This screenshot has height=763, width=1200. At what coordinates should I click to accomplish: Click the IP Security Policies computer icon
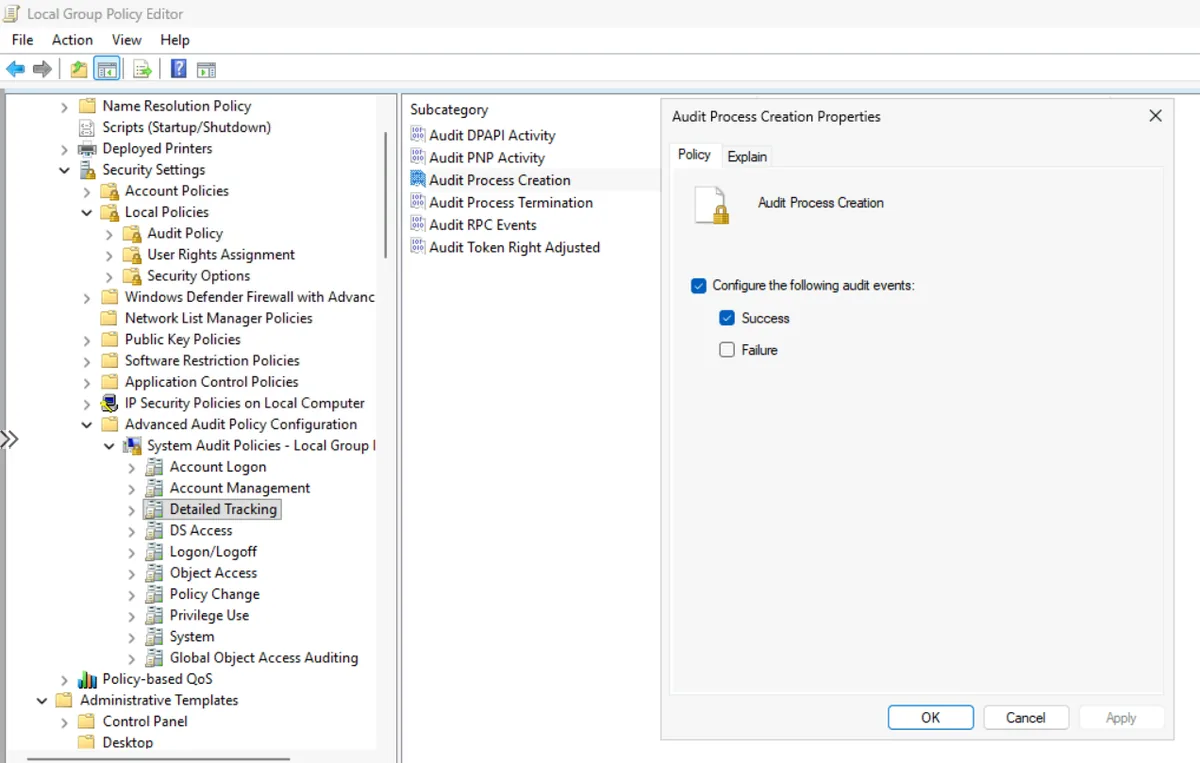[109, 403]
